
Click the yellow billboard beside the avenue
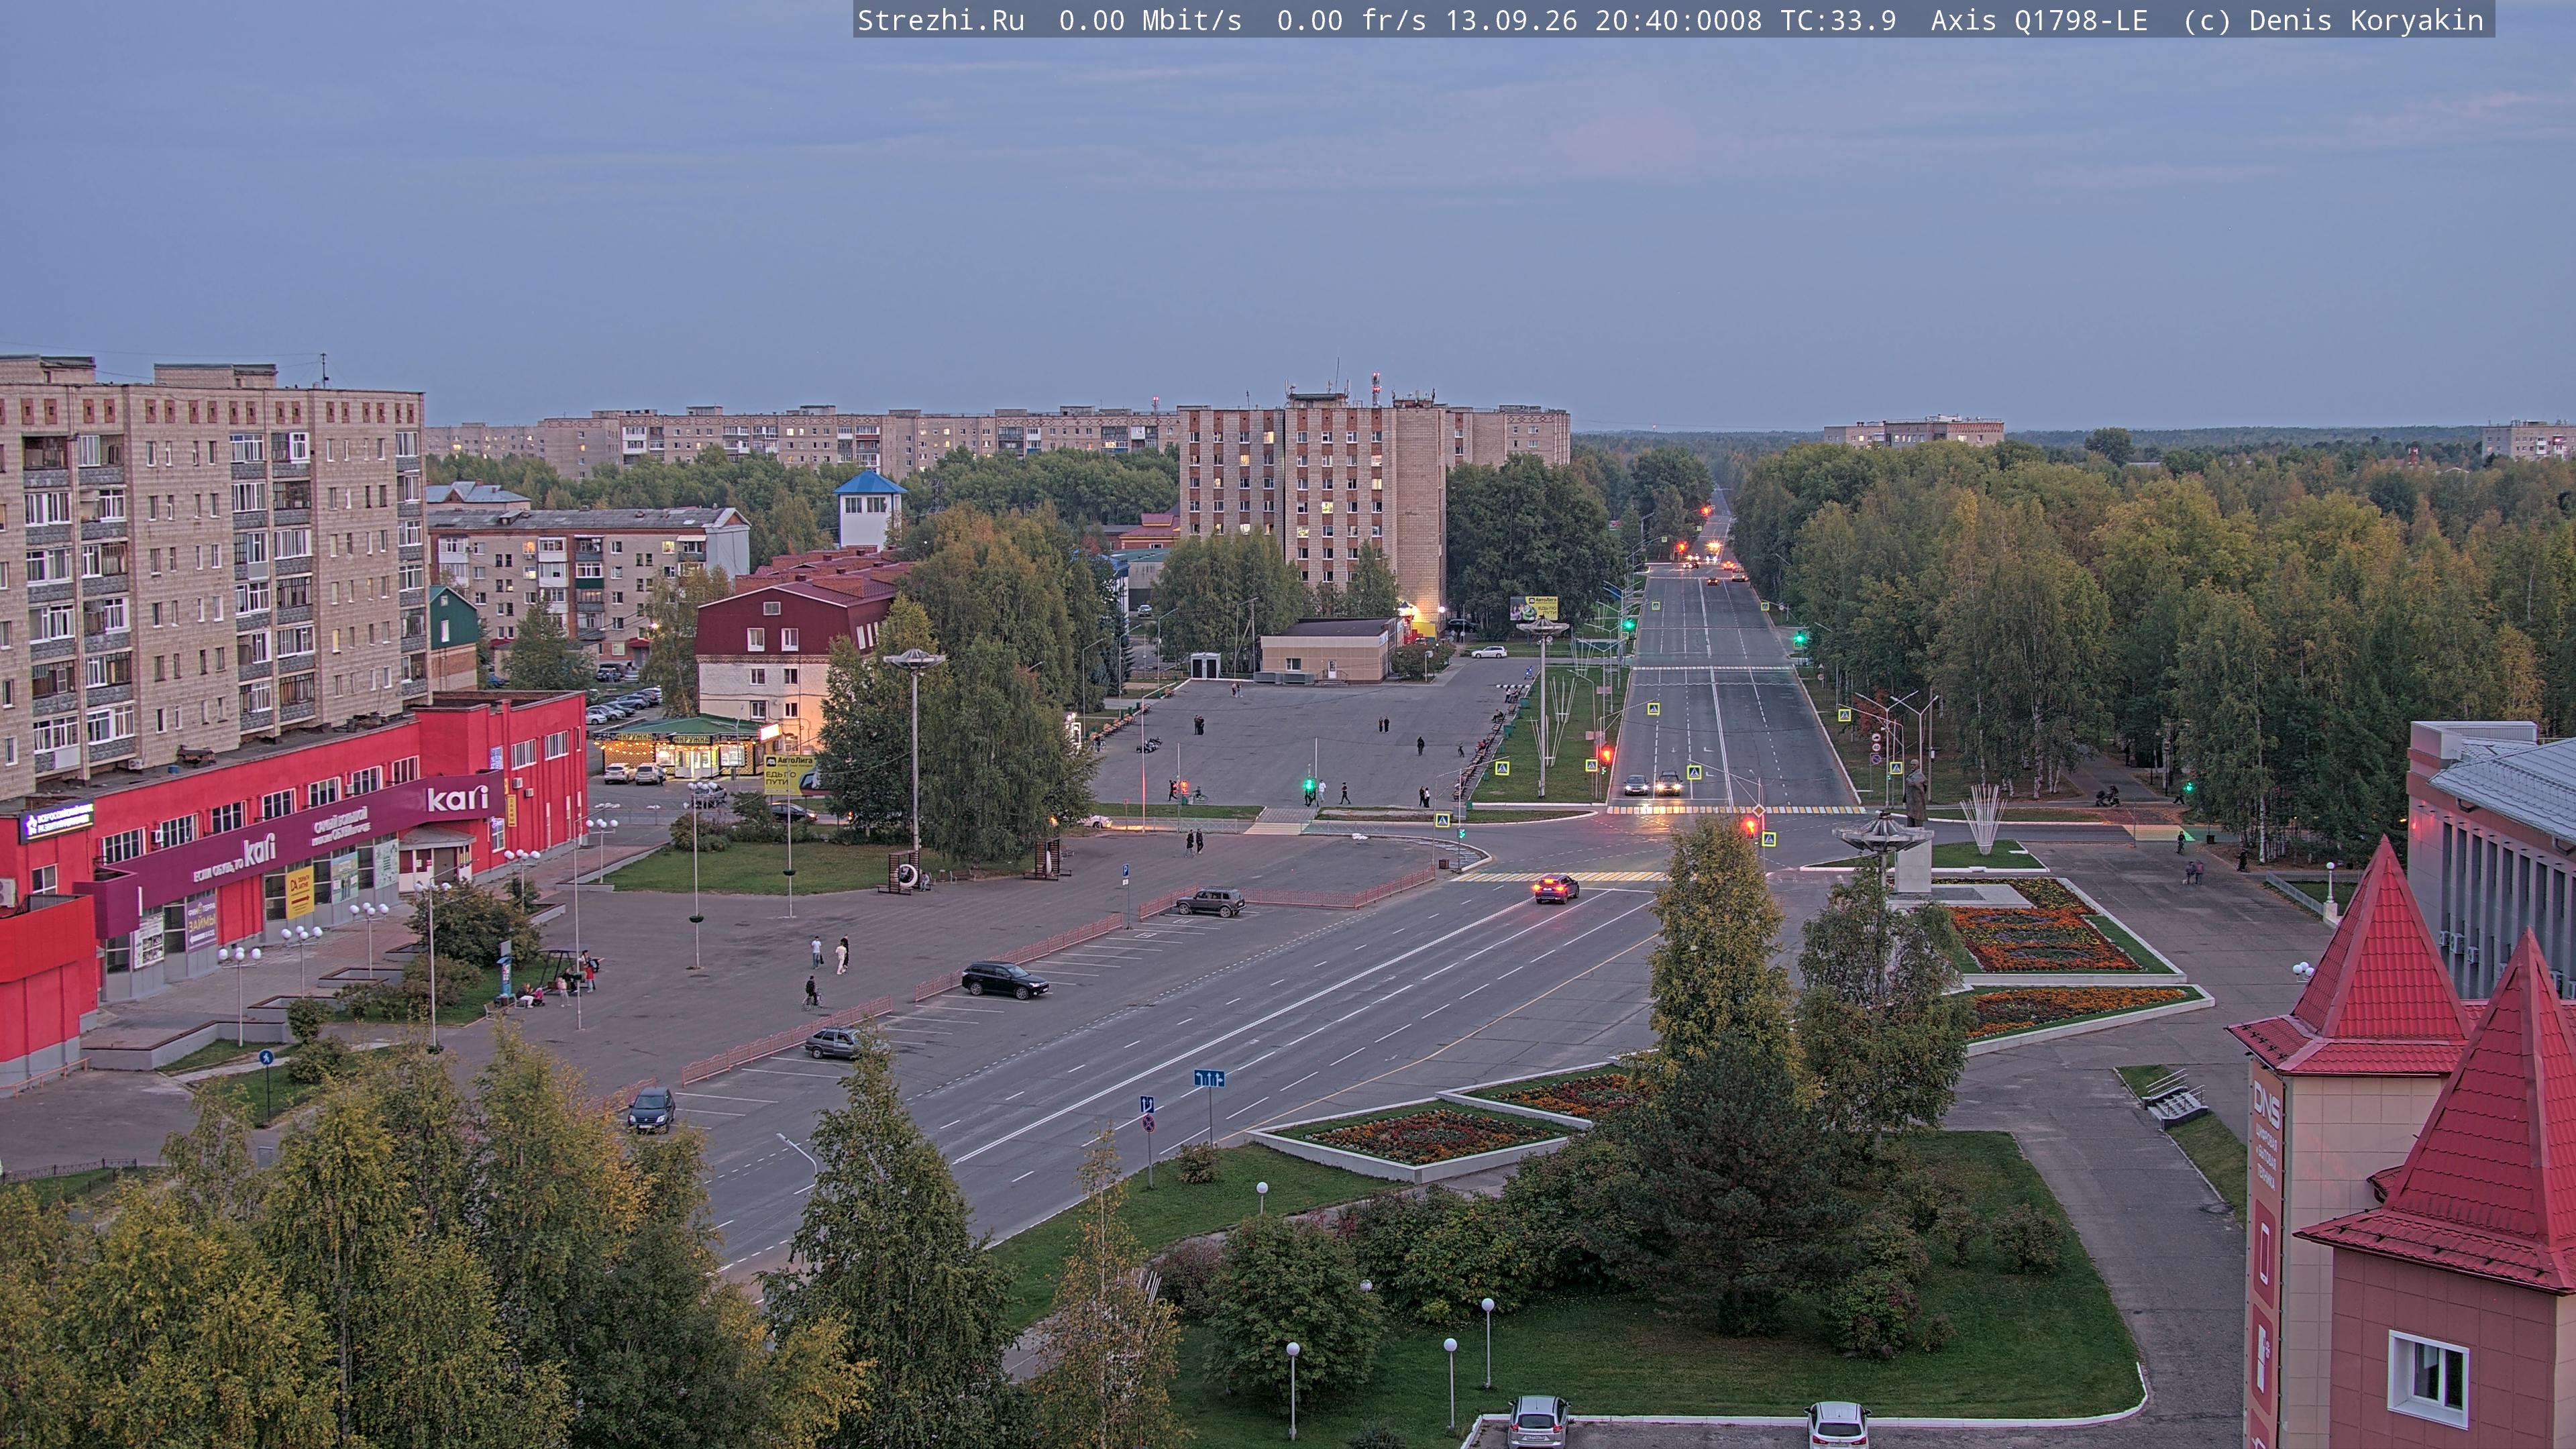(x=1534, y=607)
